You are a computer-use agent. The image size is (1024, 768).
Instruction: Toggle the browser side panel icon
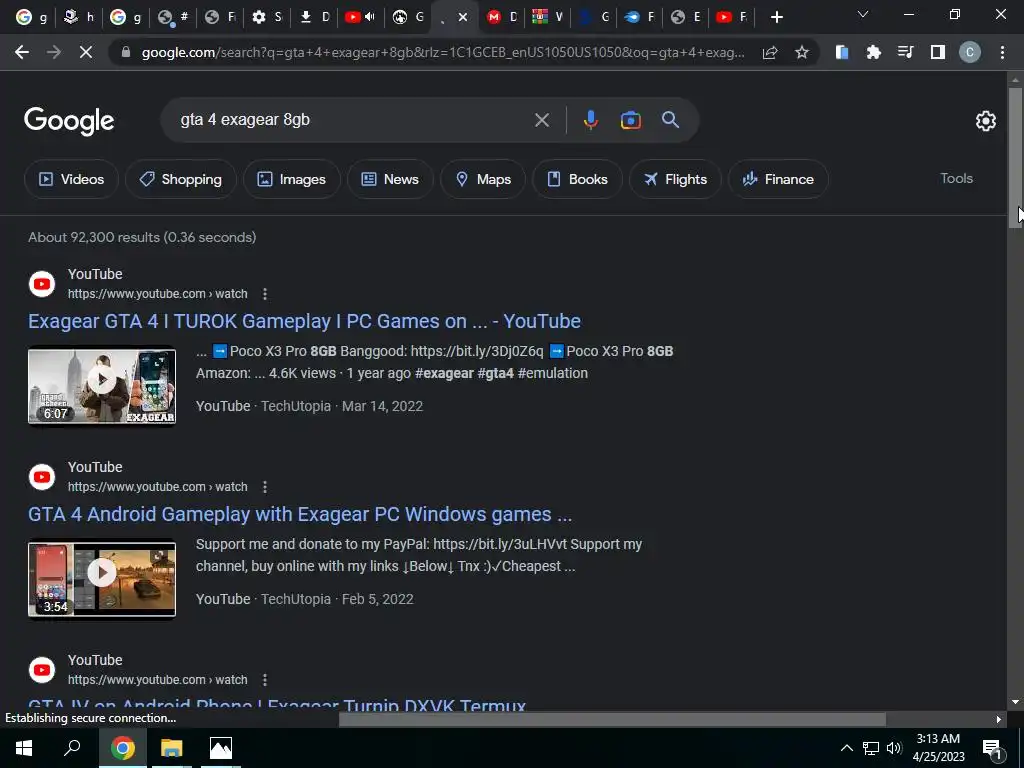937,52
